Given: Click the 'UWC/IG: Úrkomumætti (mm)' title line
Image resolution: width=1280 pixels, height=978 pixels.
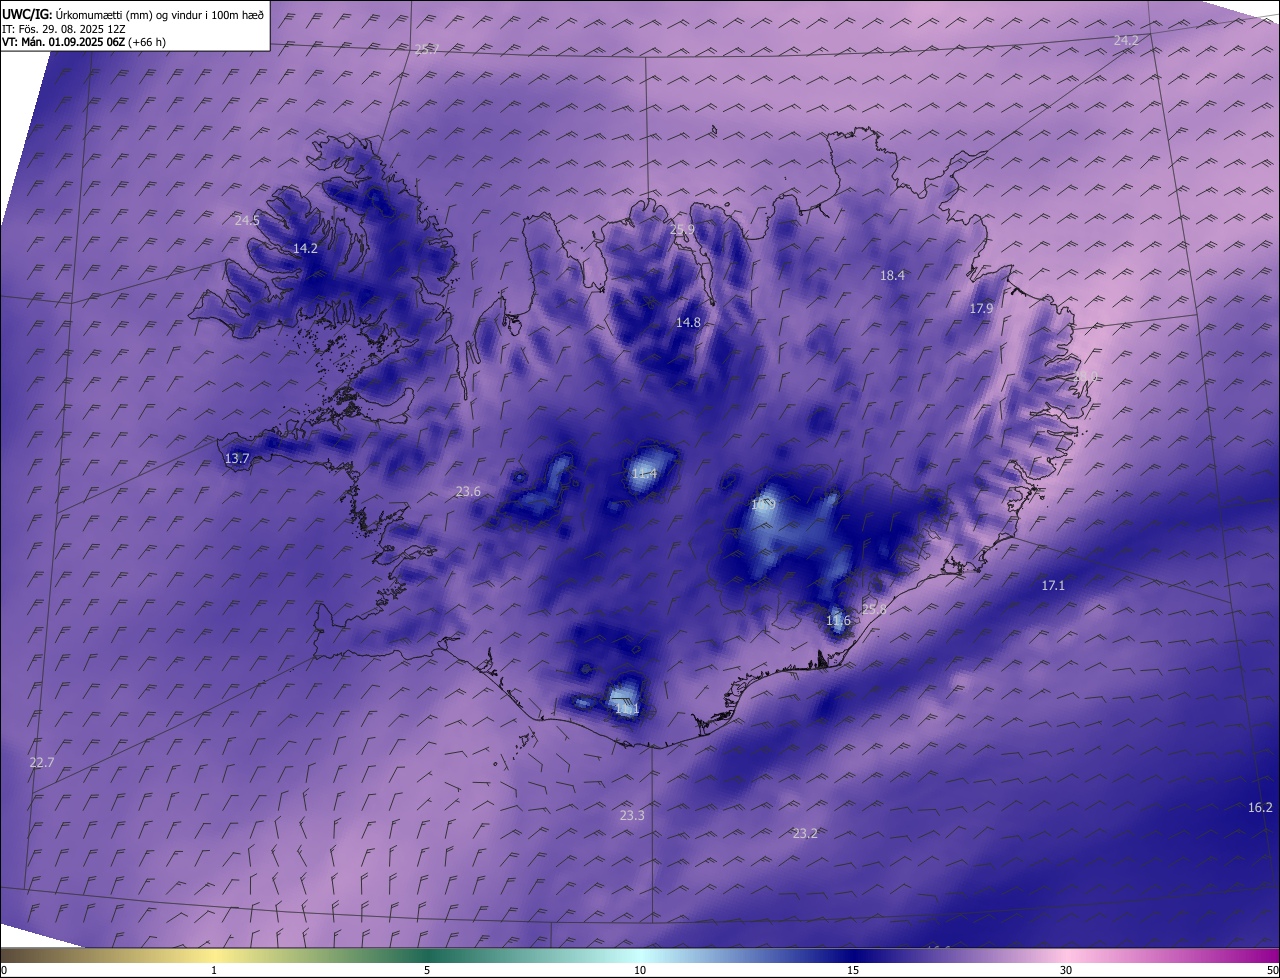Looking at the screenshot, I should click(133, 15).
